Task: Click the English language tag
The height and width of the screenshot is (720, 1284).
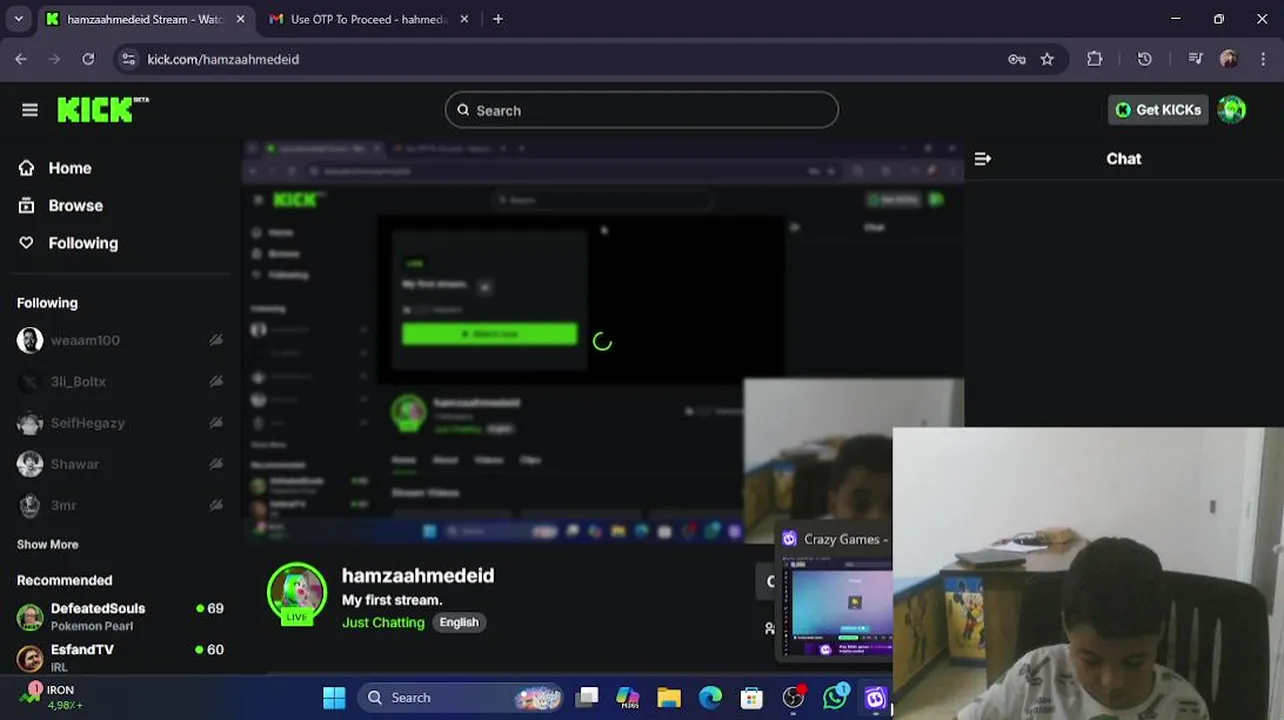Action: [459, 622]
